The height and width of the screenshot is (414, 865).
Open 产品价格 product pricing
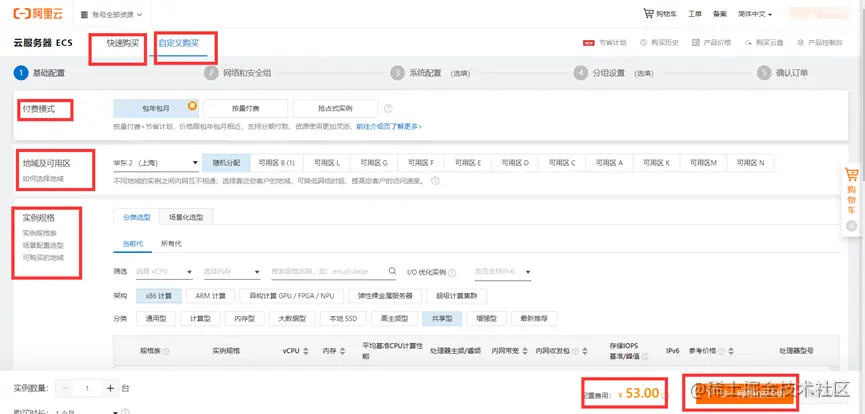(712, 43)
